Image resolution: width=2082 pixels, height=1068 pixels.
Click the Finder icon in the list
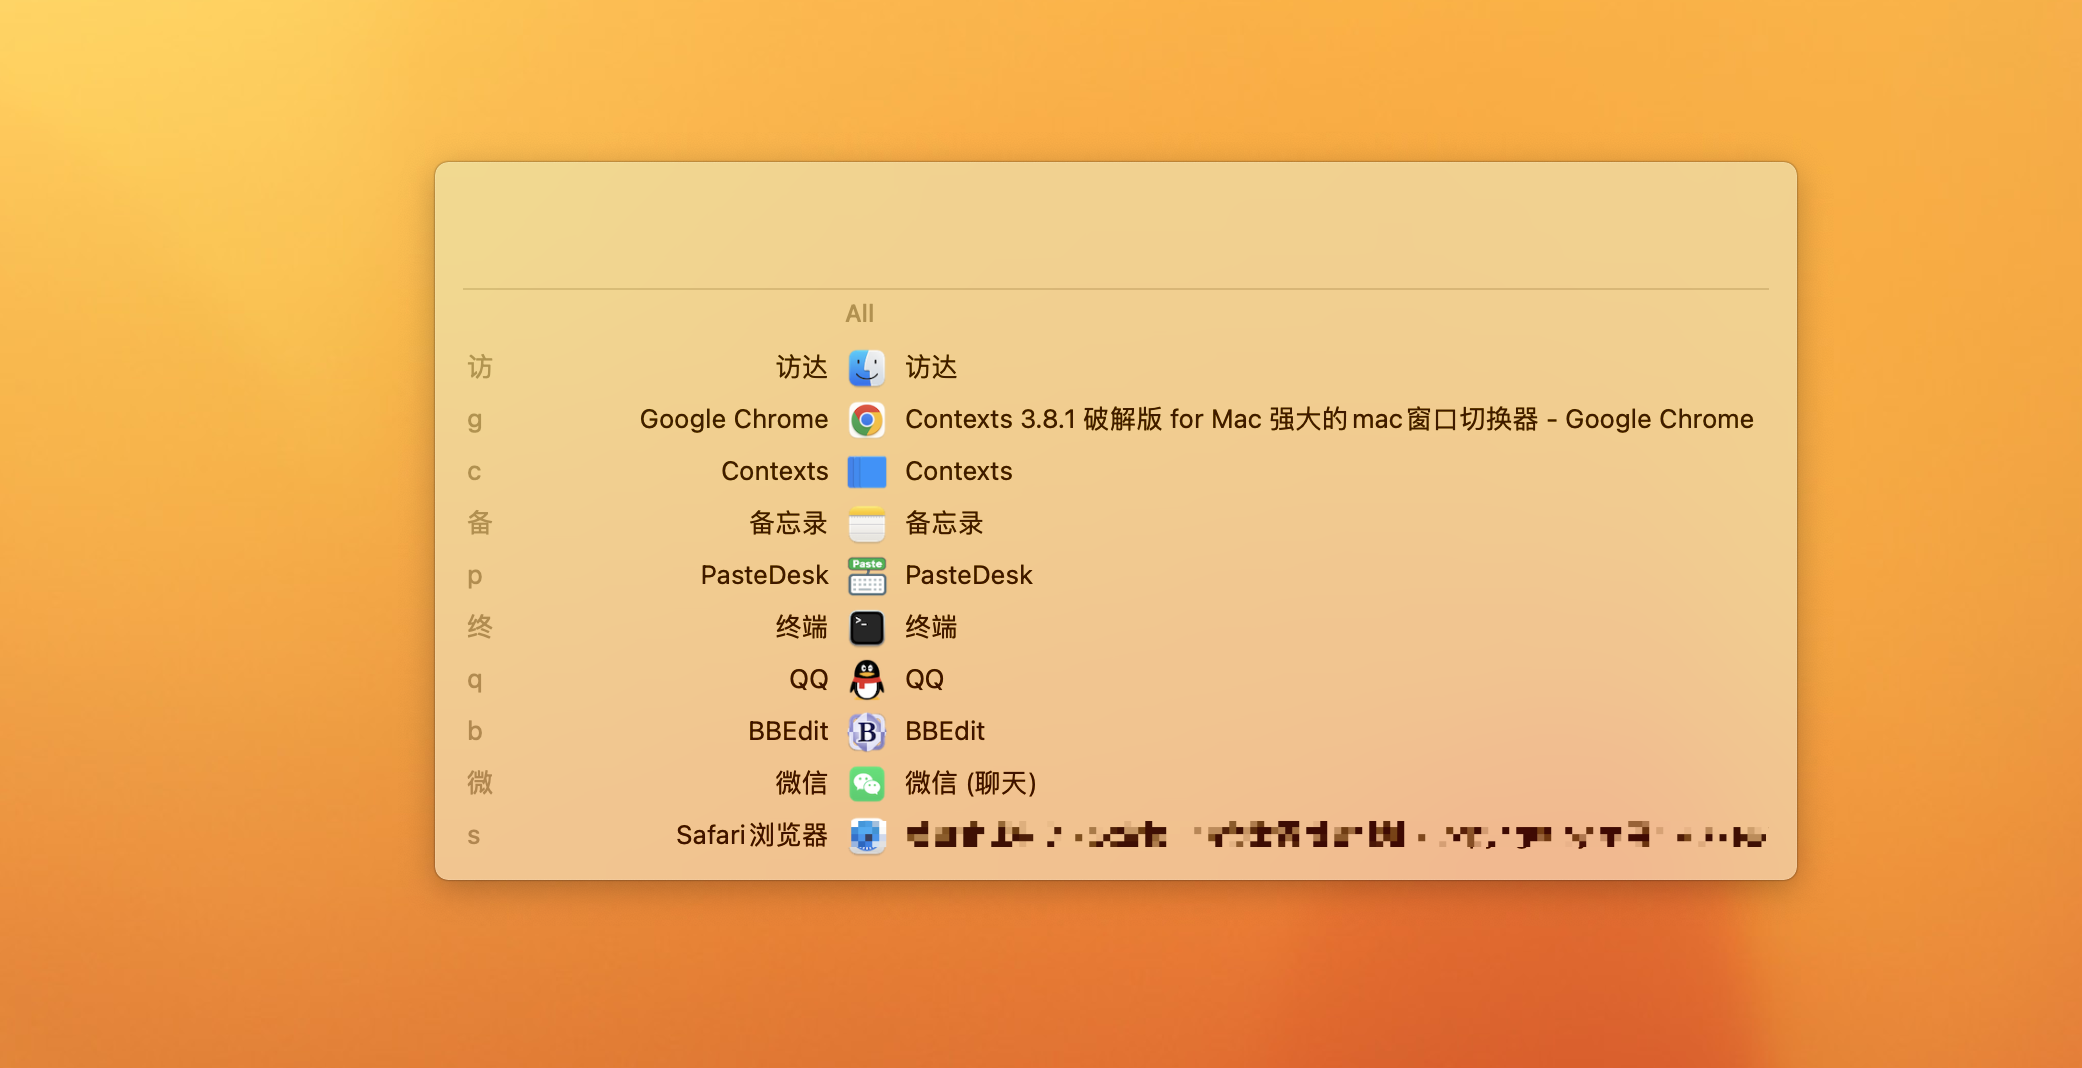866,367
